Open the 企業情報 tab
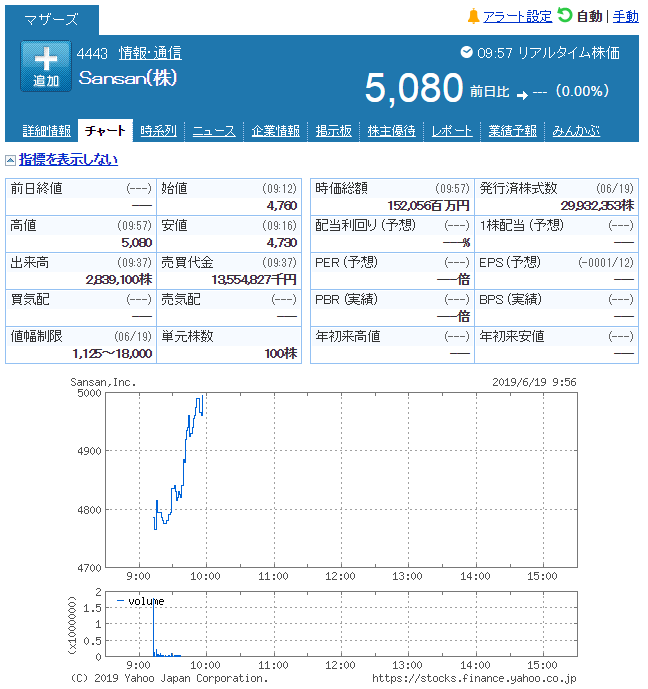This screenshot has width=648, height=689. (275, 131)
